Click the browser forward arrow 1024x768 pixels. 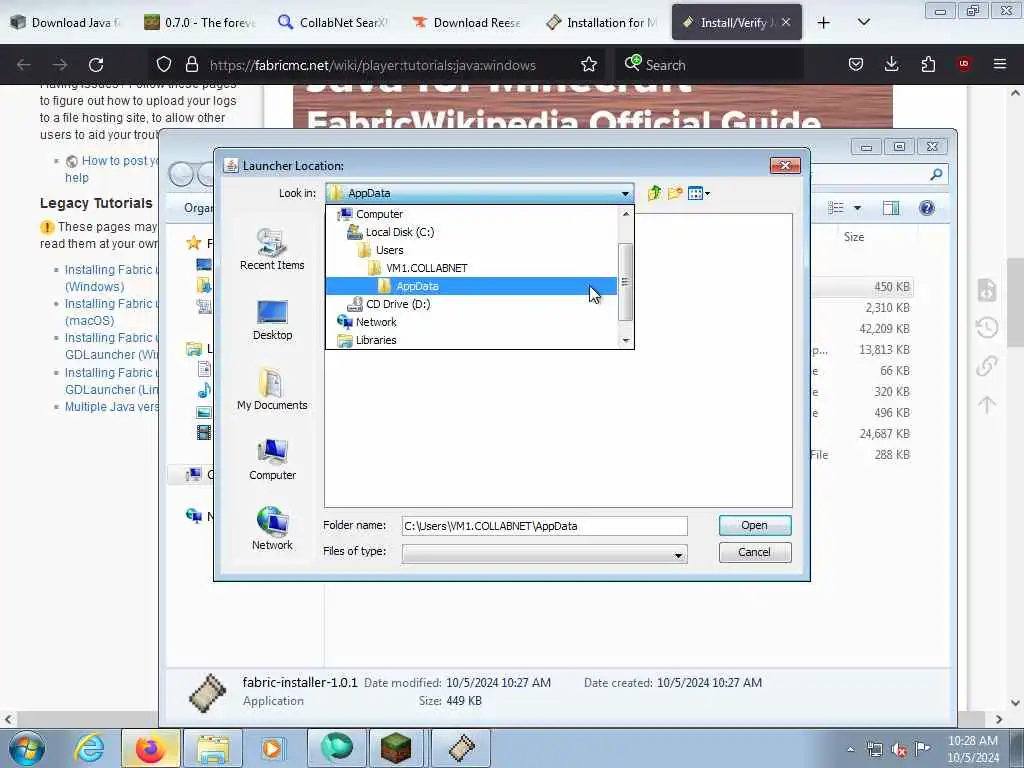click(60, 65)
